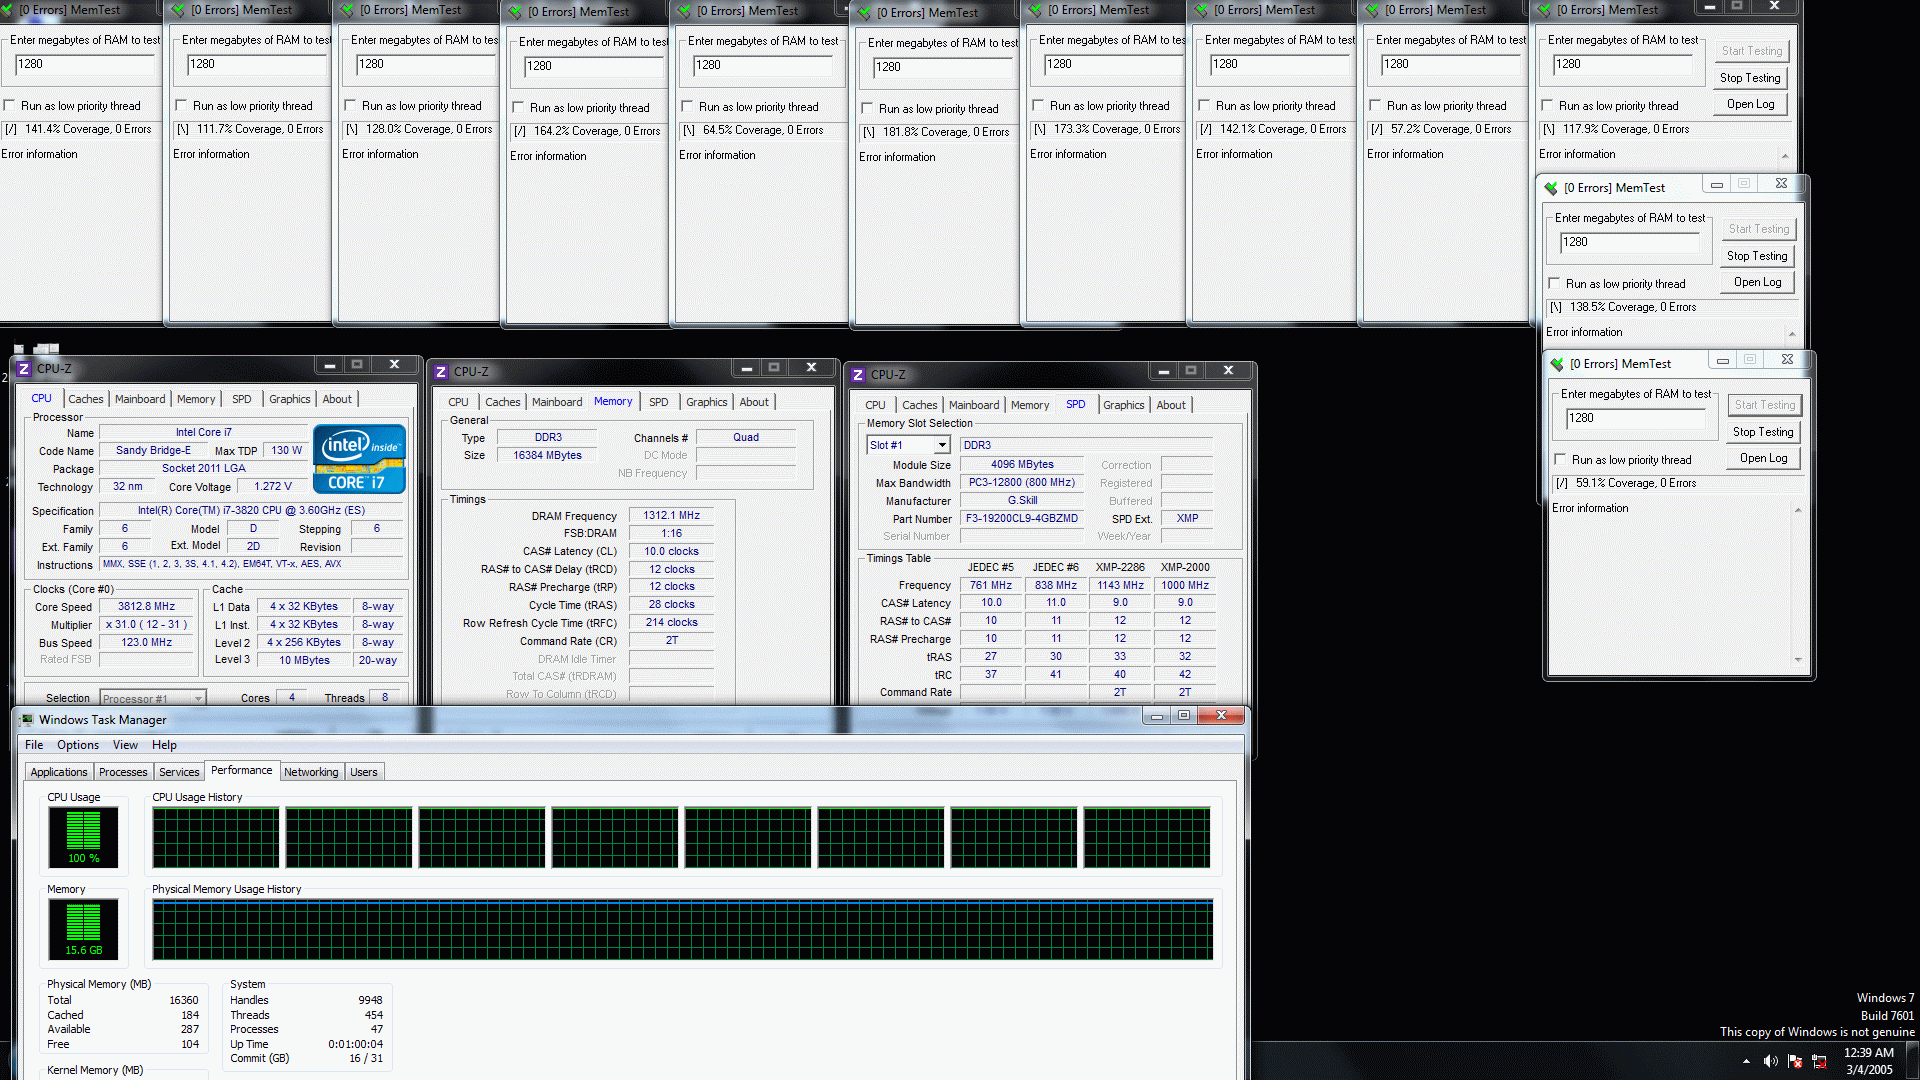Open the File menu in Task Manager

(34, 745)
